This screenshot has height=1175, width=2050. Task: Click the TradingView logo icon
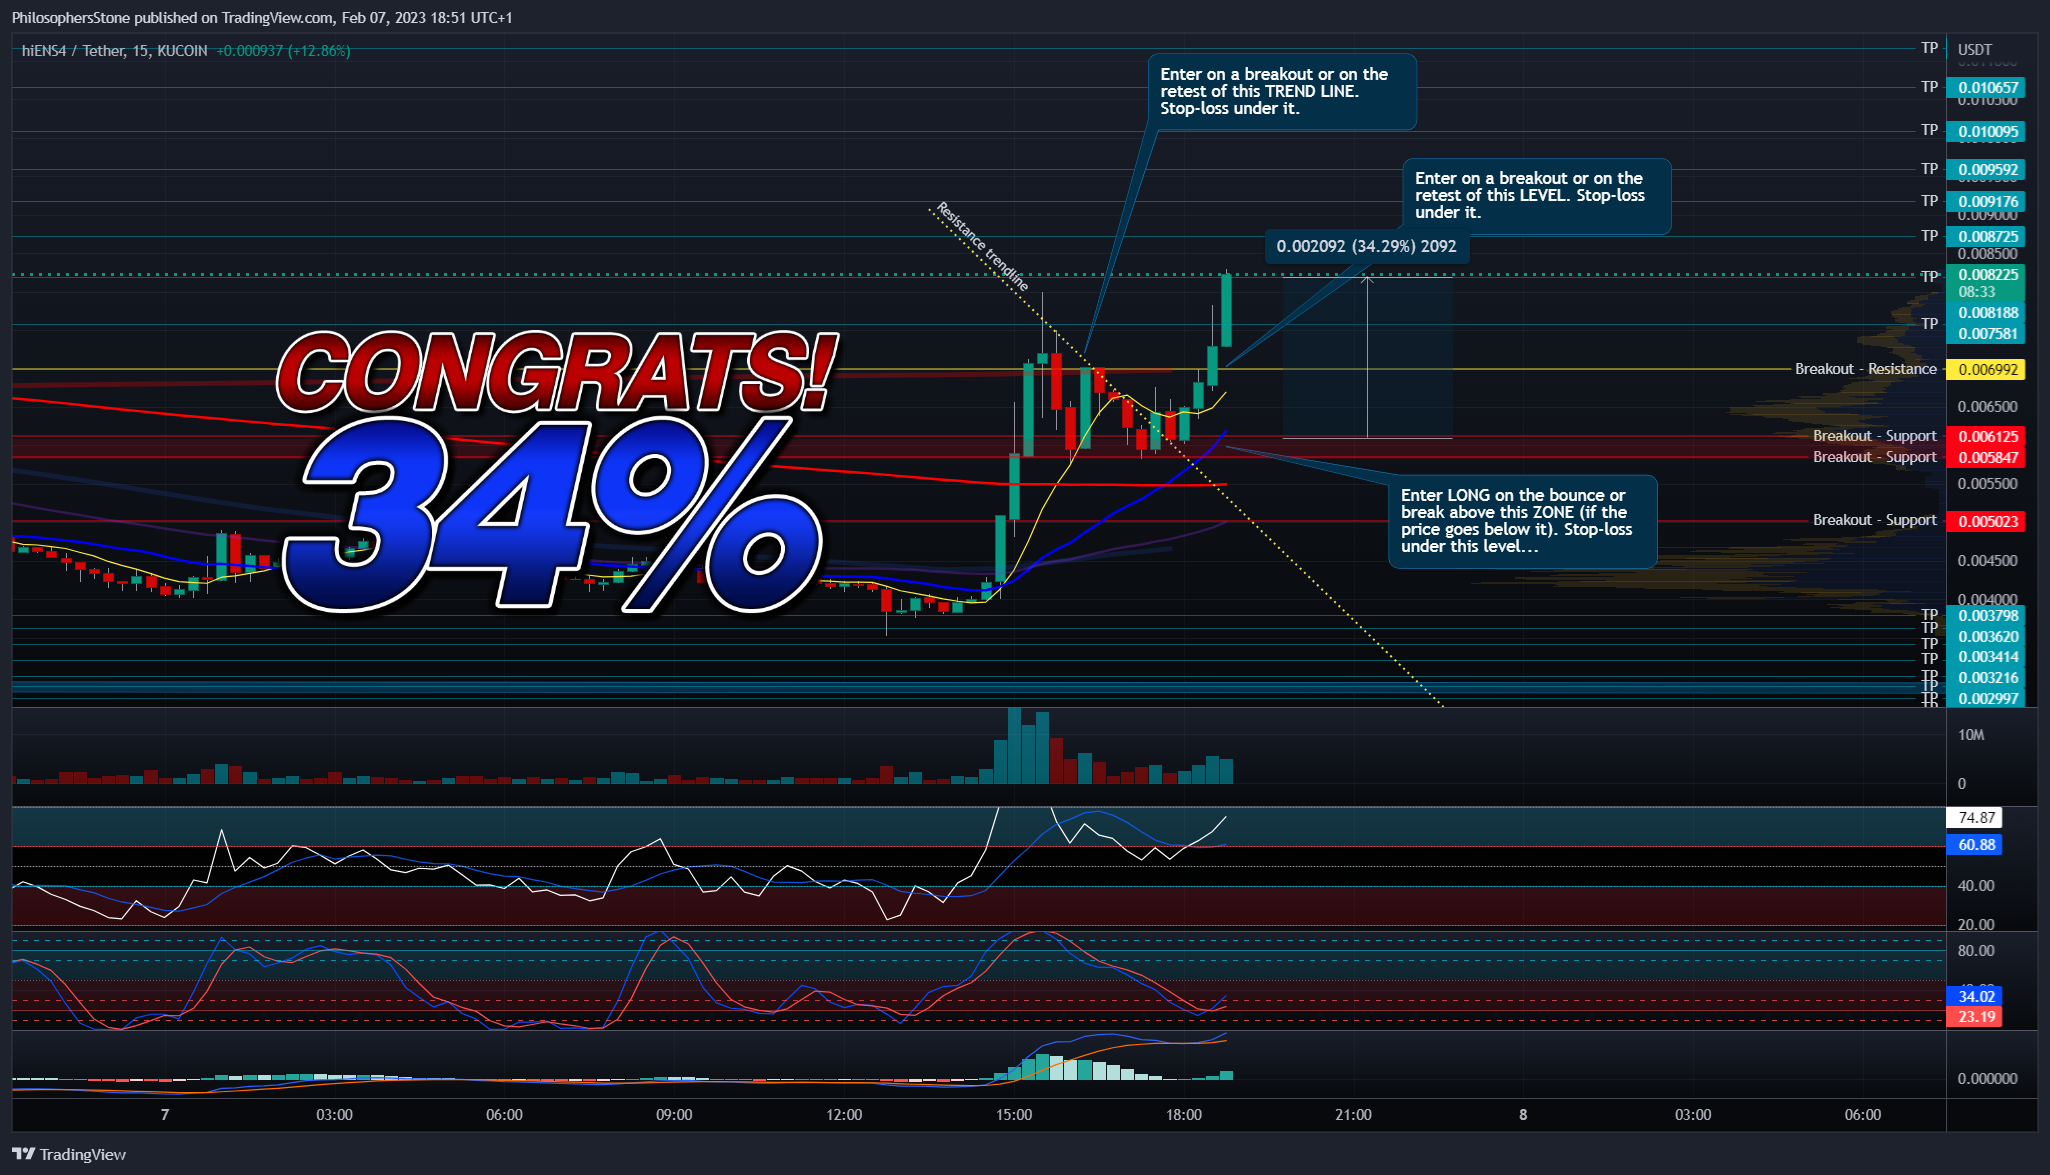pyautogui.click(x=24, y=1154)
